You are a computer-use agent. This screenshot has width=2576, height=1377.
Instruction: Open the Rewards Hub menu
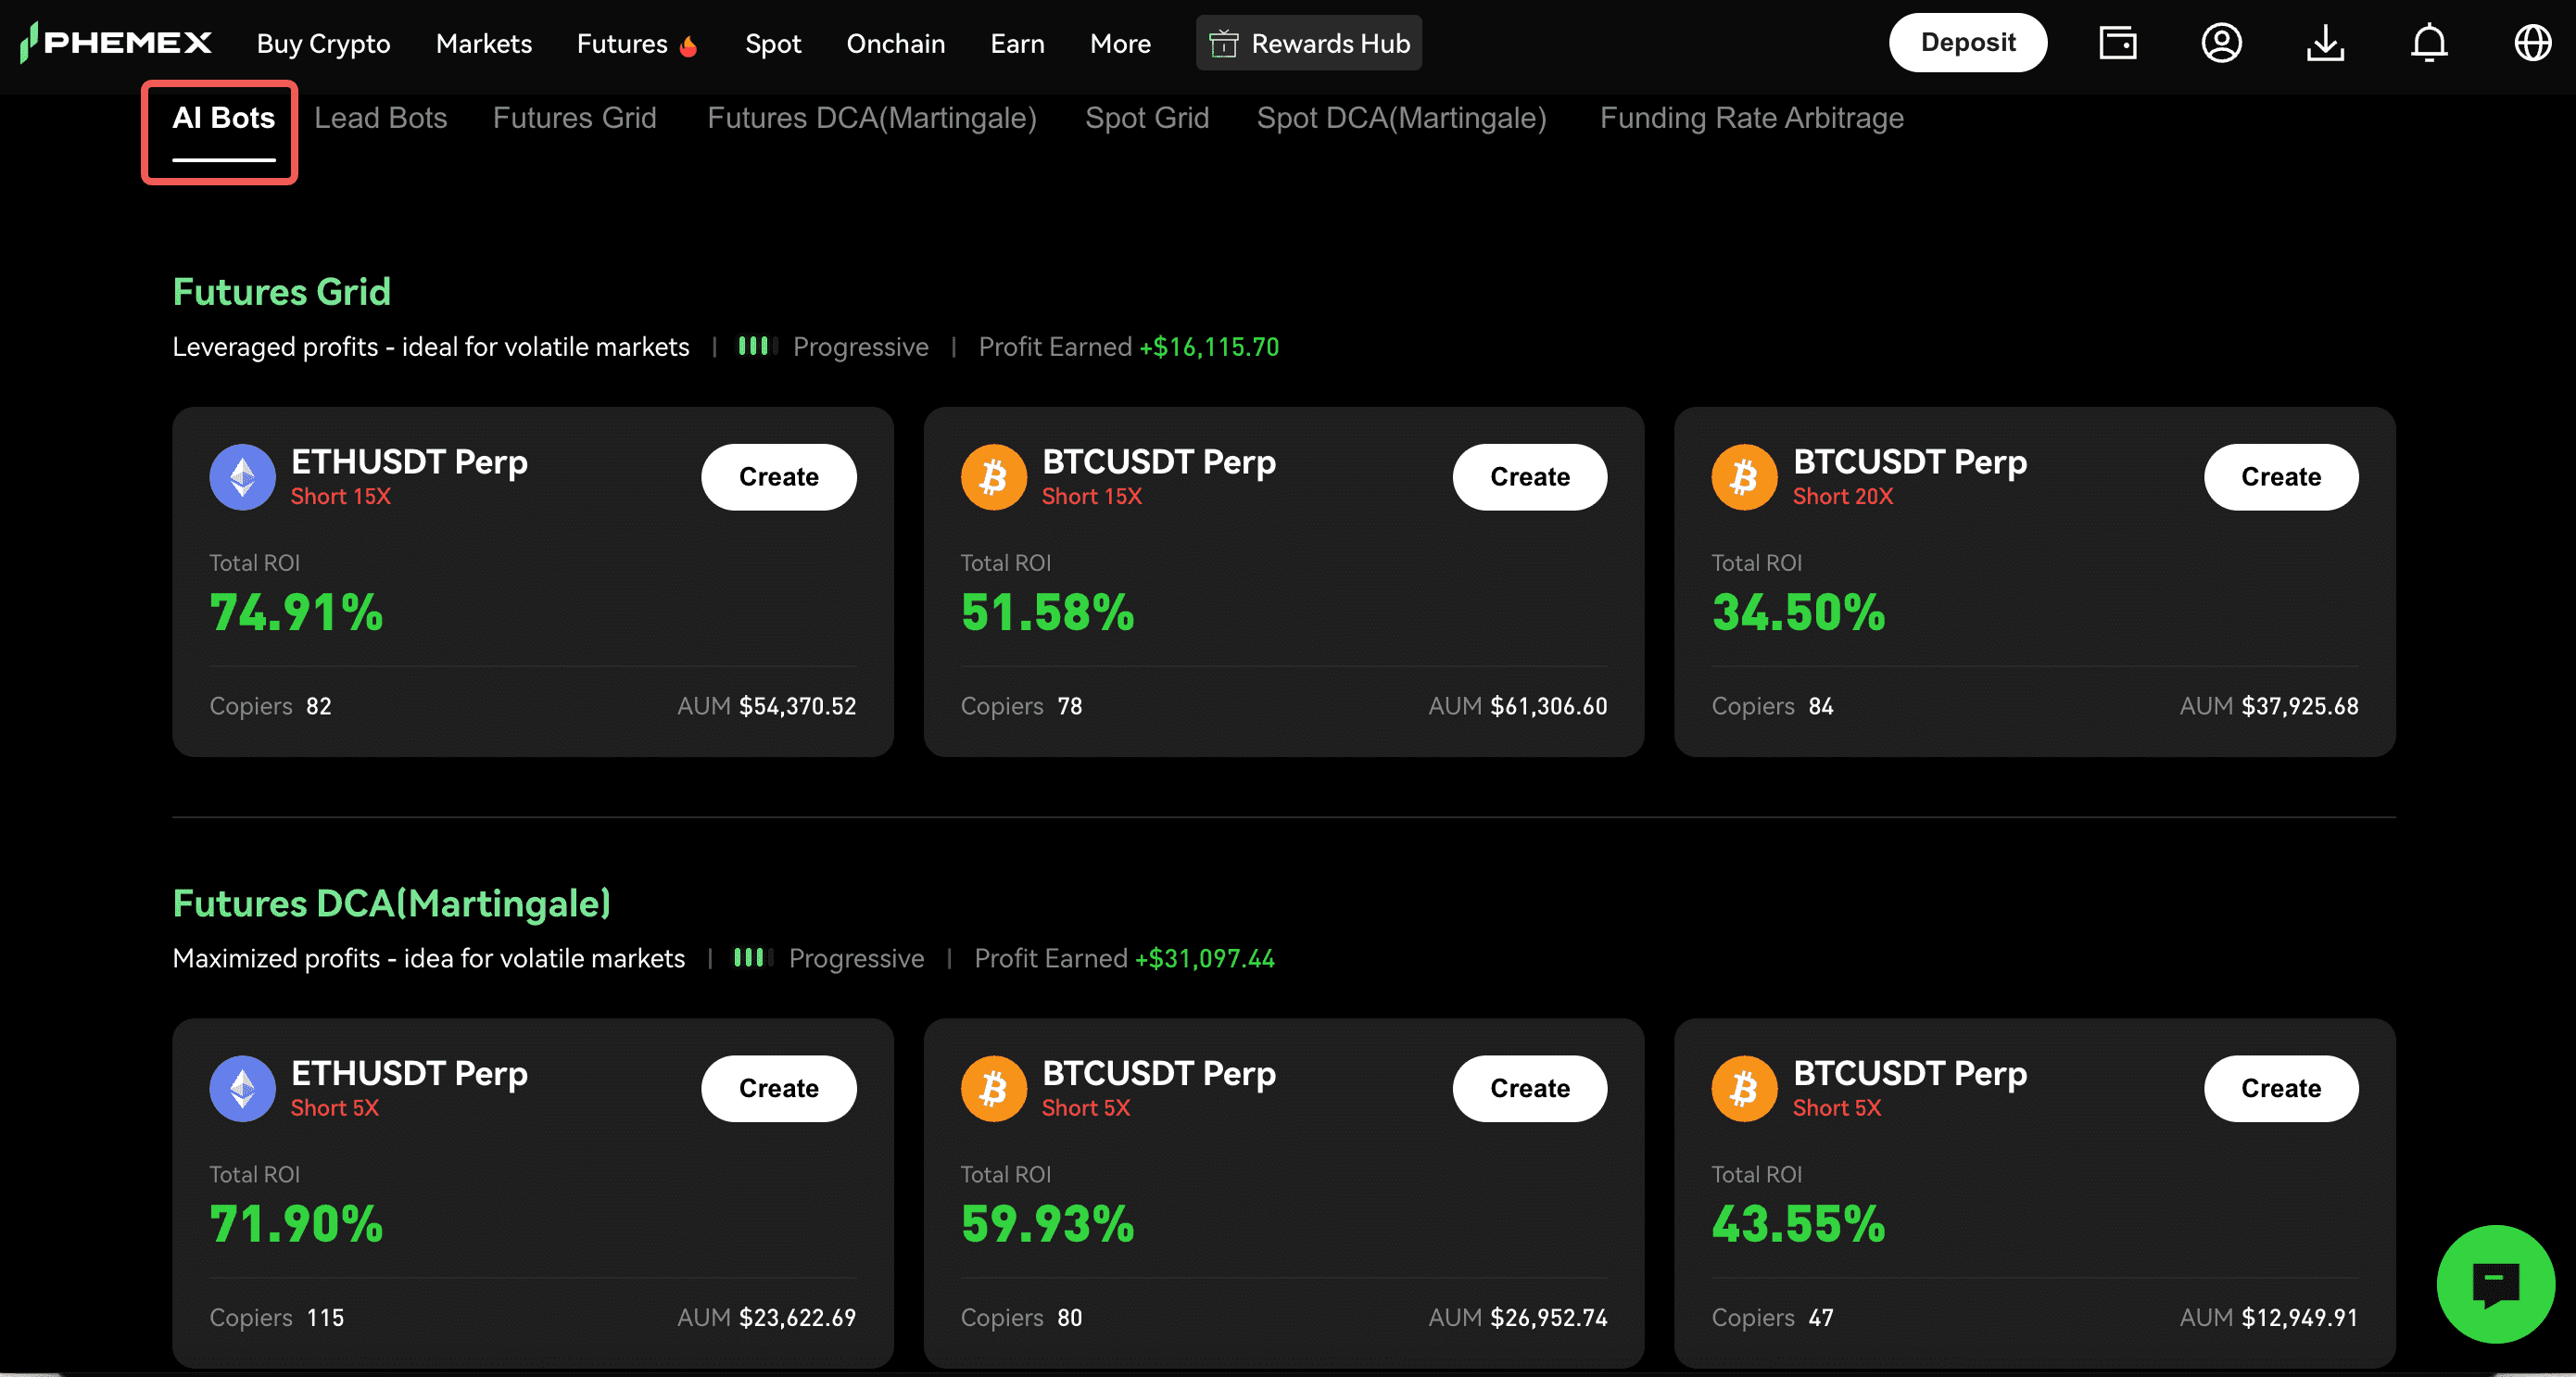[1308, 43]
